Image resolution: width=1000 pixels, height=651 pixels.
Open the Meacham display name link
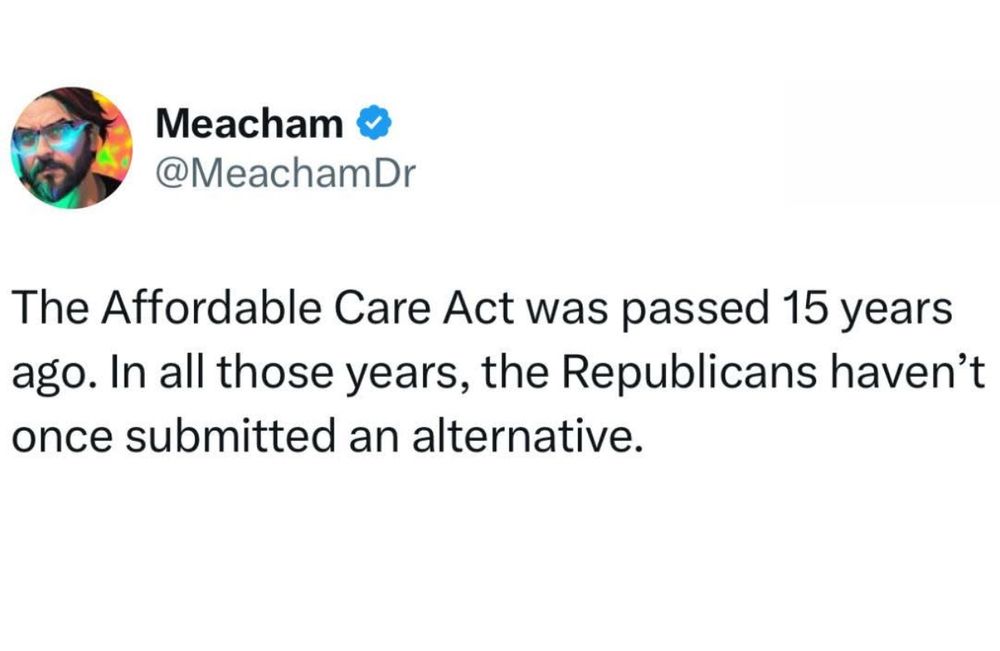pos(249,123)
